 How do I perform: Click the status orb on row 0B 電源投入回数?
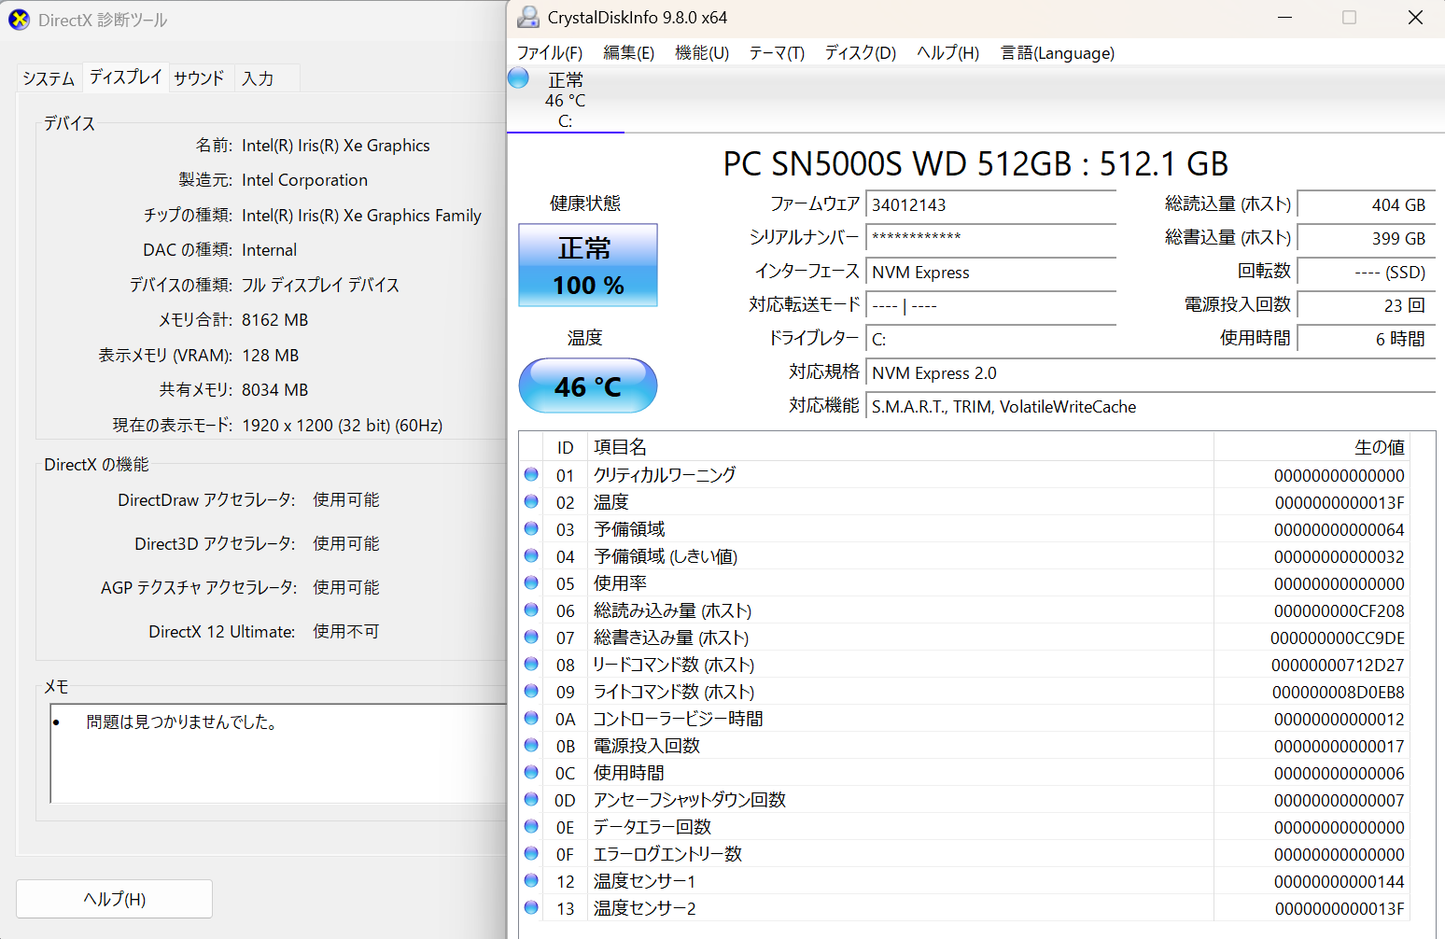(531, 744)
